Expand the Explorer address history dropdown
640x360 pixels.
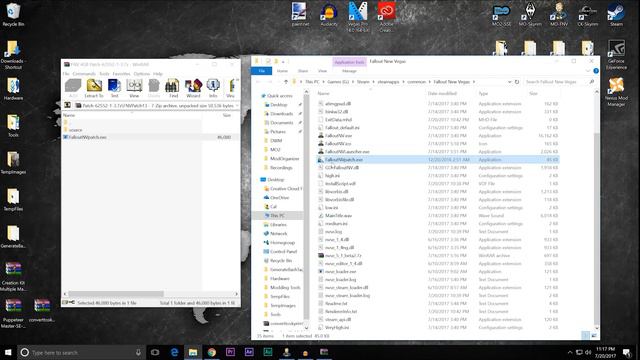point(509,82)
